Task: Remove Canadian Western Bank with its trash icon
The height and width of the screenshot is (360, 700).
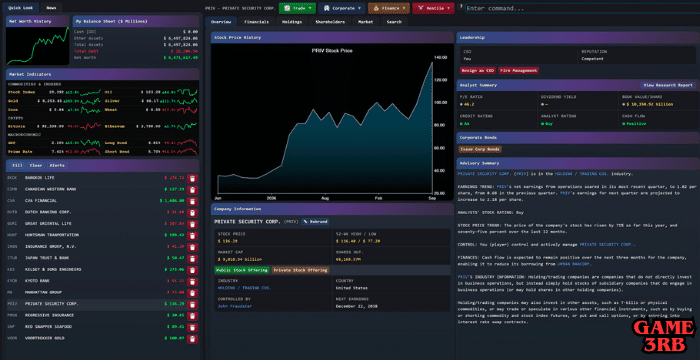Action: (192, 189)
